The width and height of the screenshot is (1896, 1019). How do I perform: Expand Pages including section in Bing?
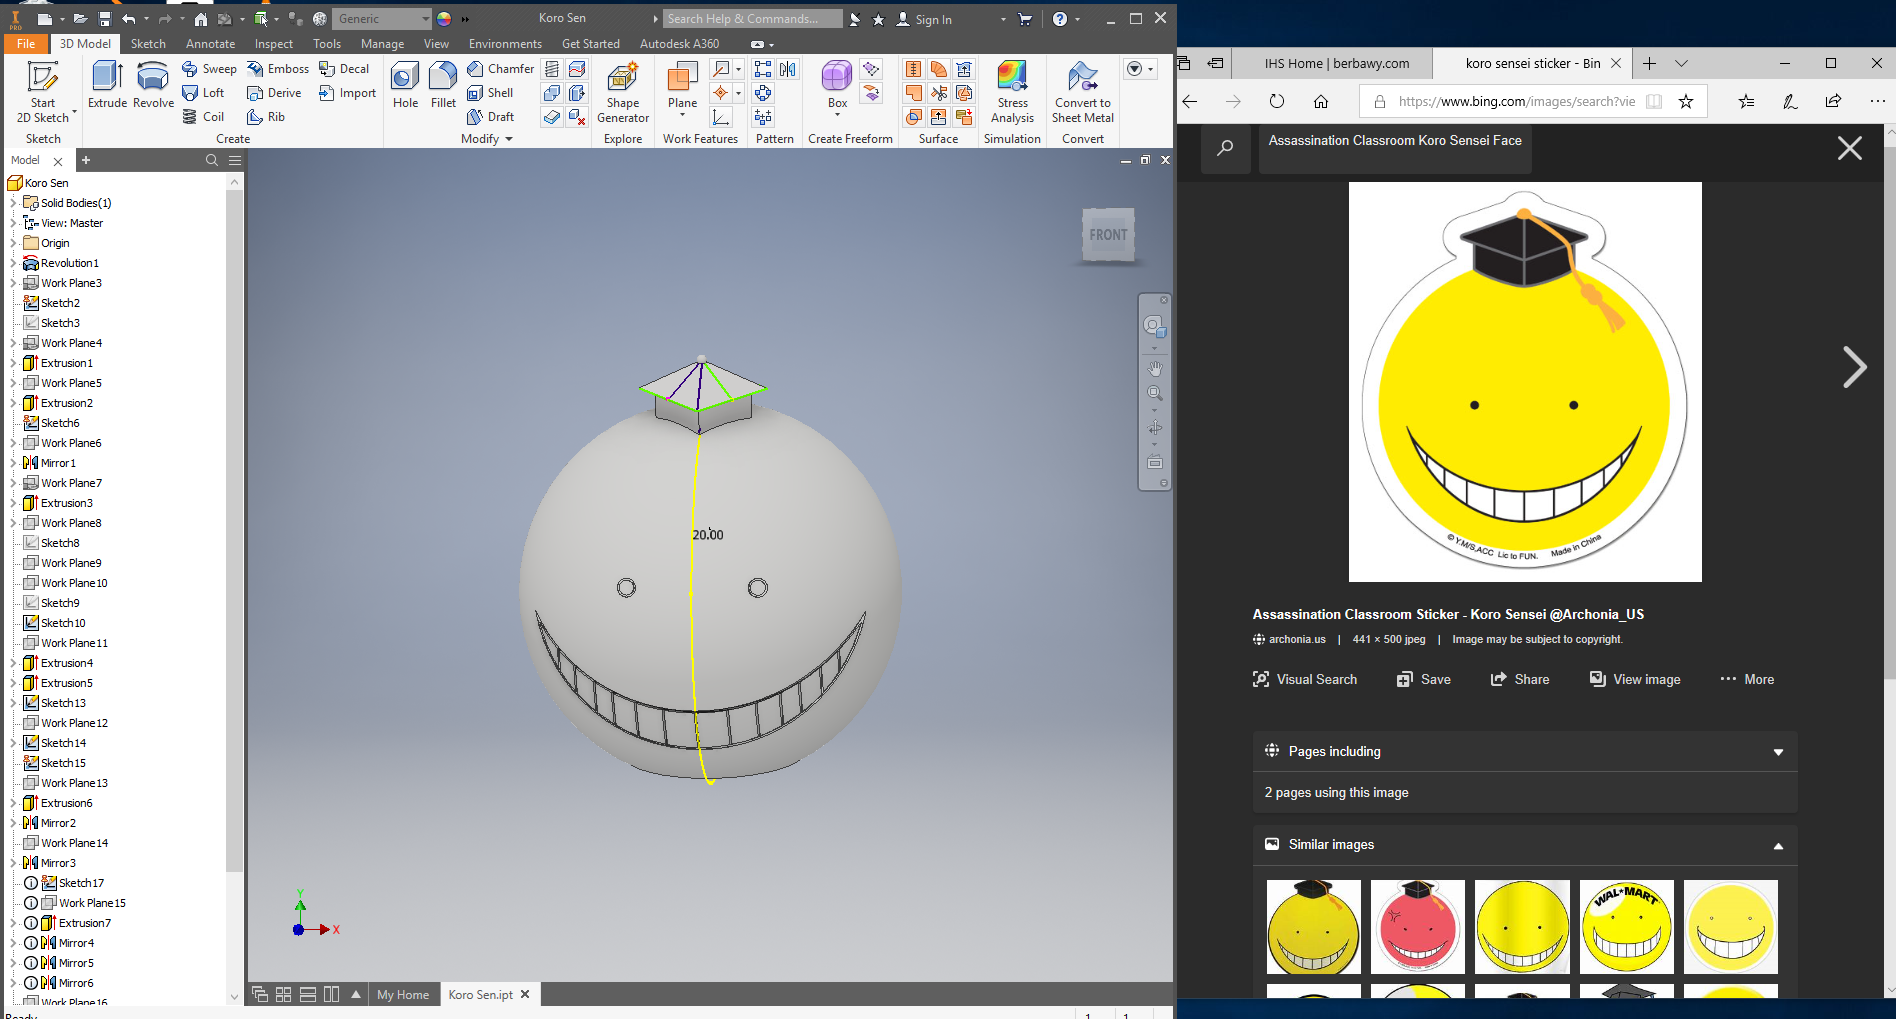point(1778,752)
